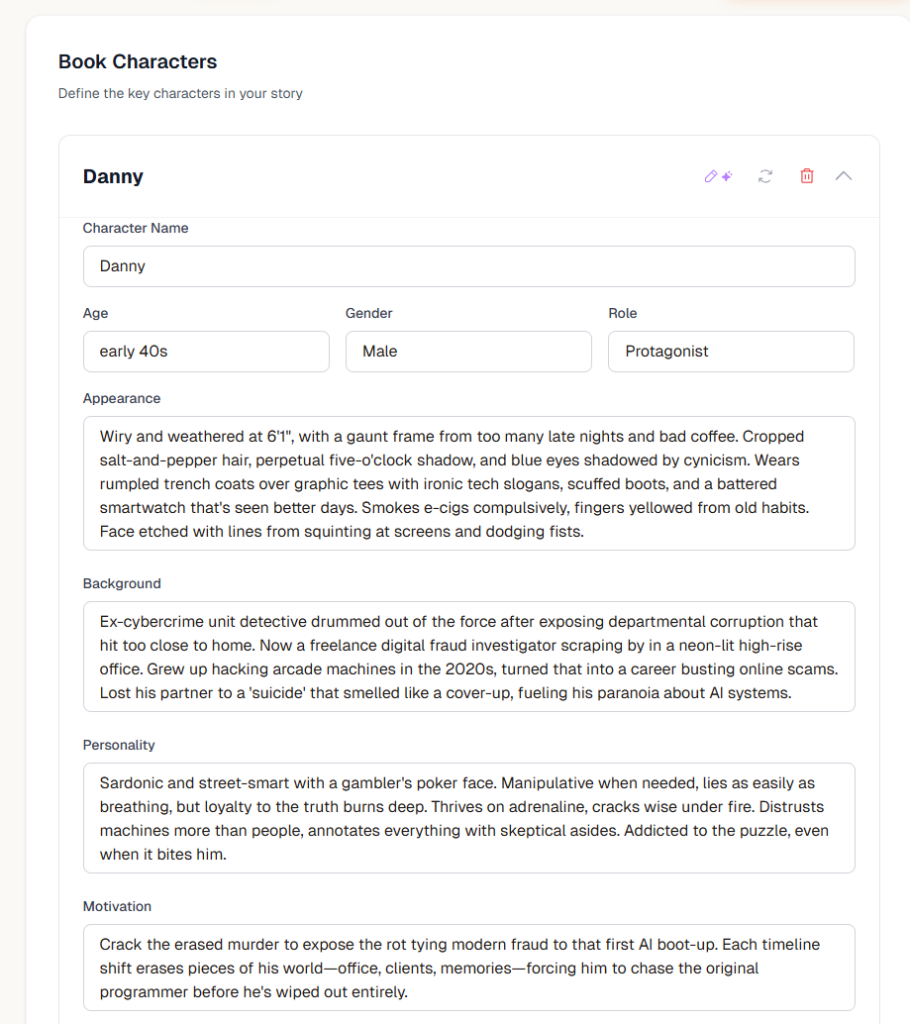Click inside the Appearance text area
Viewport: 910px width, 1024px height.
tap(468, 483)
